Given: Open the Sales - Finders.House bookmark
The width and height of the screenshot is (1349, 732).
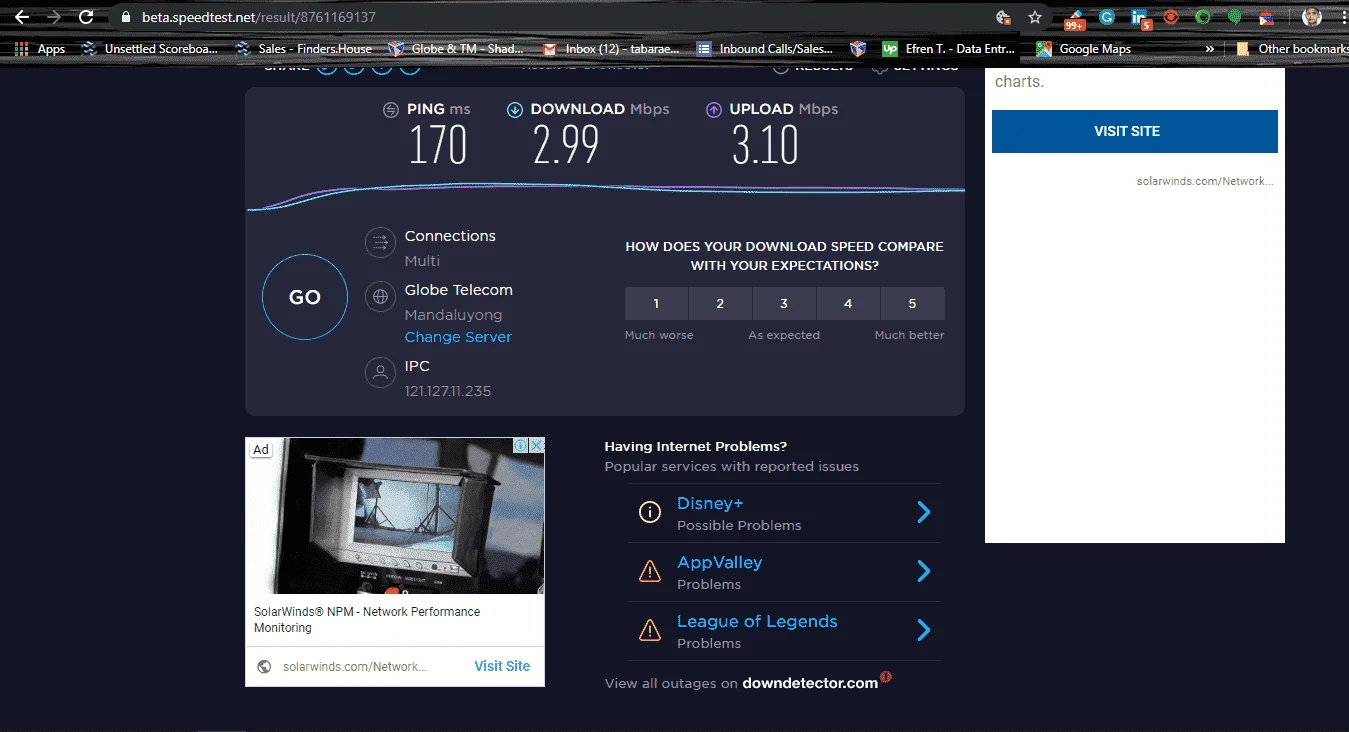Looking at the screenshot, I should click(x=304, y=49).
